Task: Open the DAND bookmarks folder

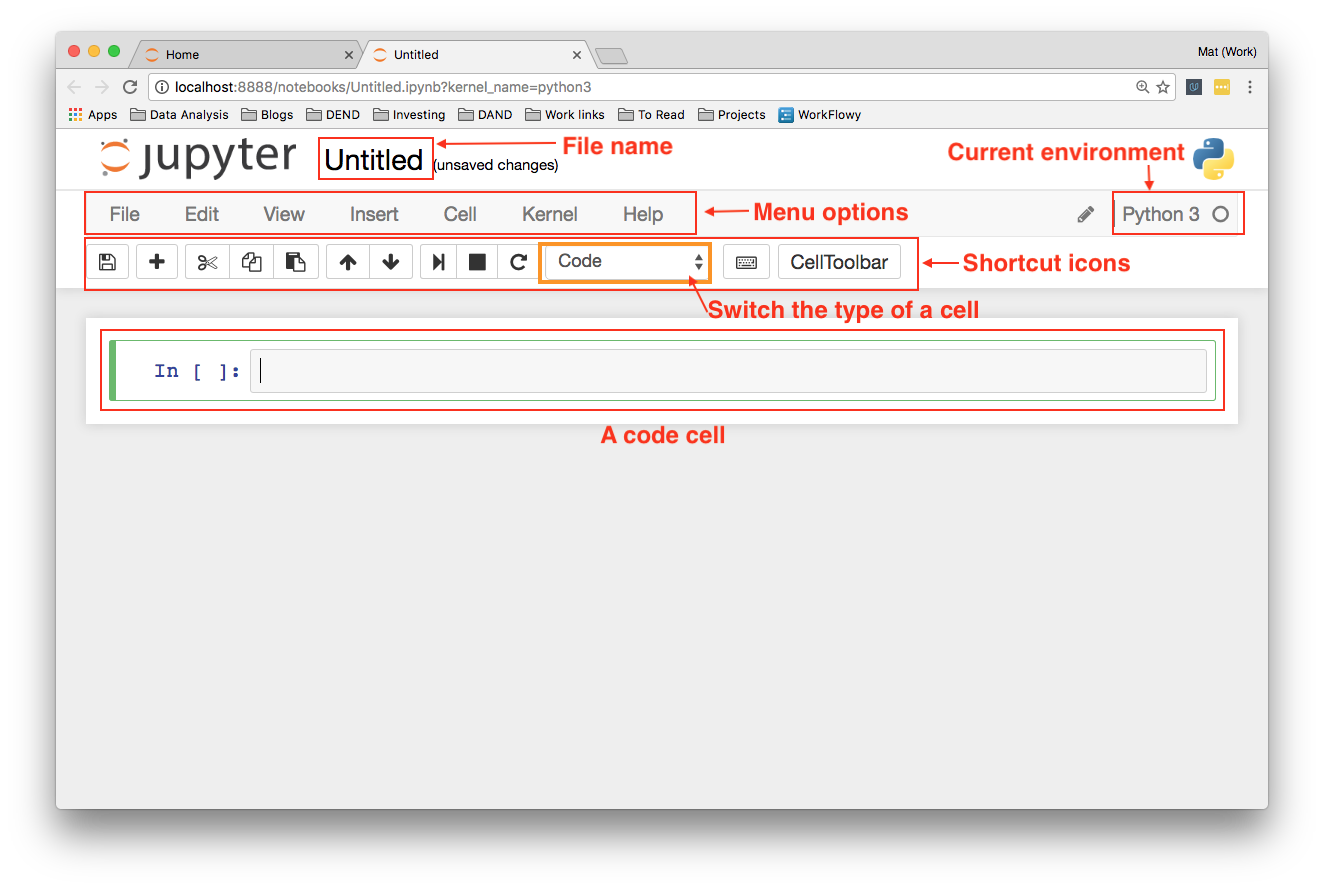Action: click(x=485, y=115)
